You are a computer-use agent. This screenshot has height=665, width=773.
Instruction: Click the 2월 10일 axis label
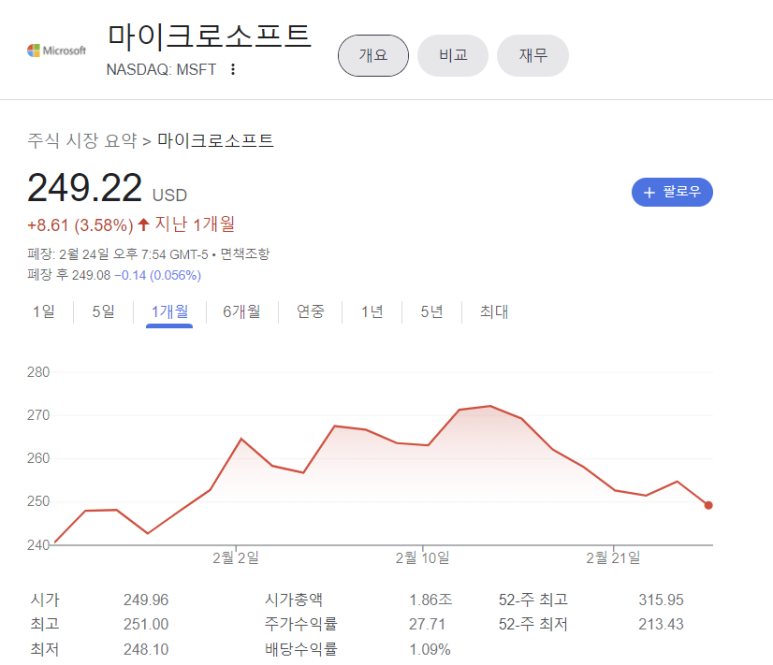click(422, 558)
